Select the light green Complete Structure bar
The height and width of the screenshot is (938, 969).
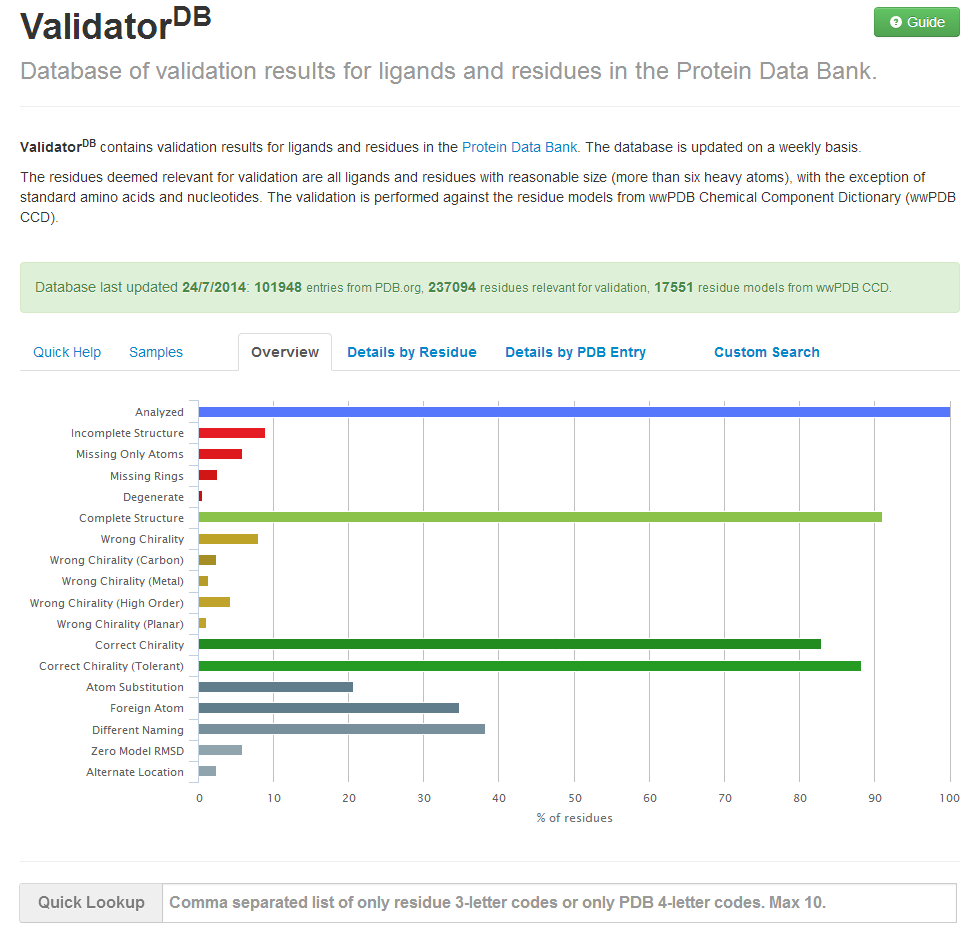(x=540, y=517)
